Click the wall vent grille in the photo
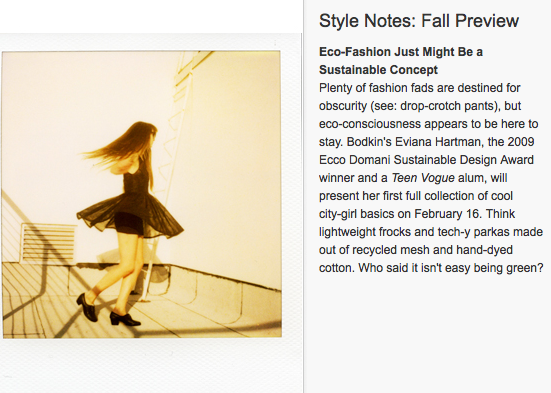The width and height of the screenshot is (551, 393). coord(48,243)
